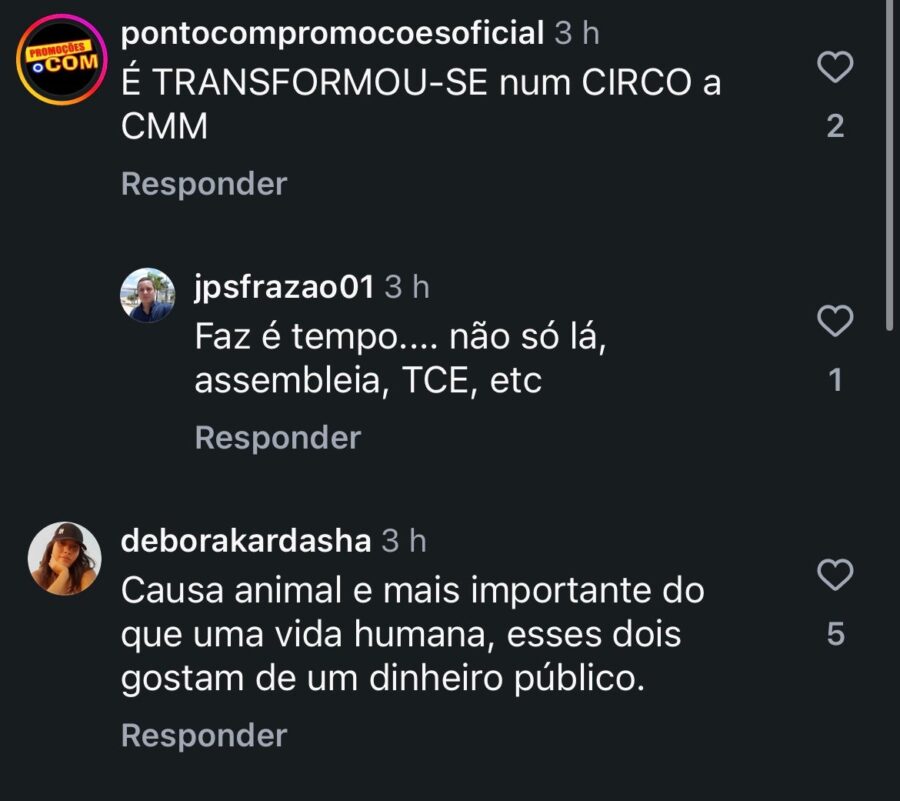Open username link pontocompromocoesoficial

click(x=331, y=33)
